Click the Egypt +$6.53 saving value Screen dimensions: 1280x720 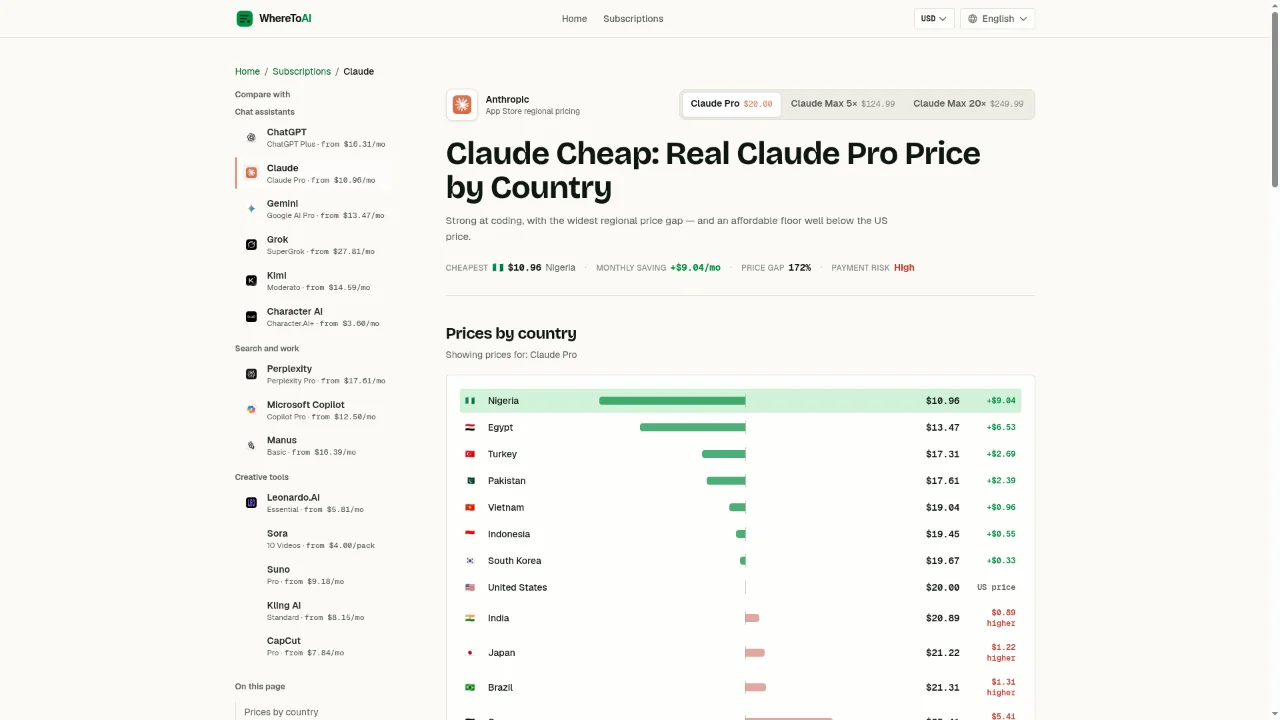tap(1001, 427)
